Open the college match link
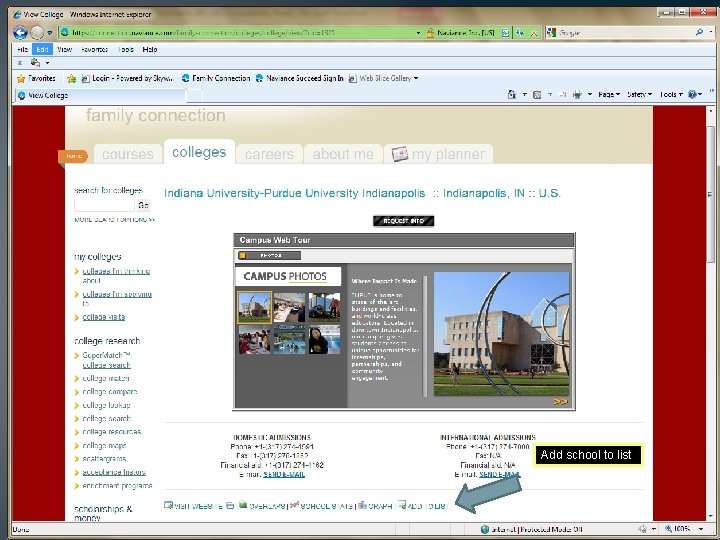 click(x=106, y=378)
